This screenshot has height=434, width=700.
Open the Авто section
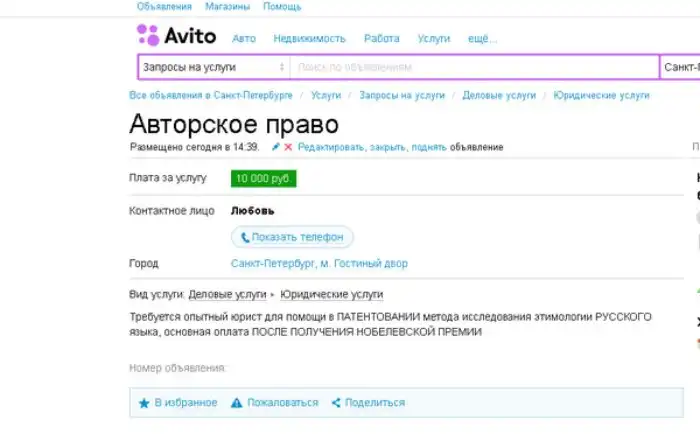pyautogui.click(x=243, y=38)
